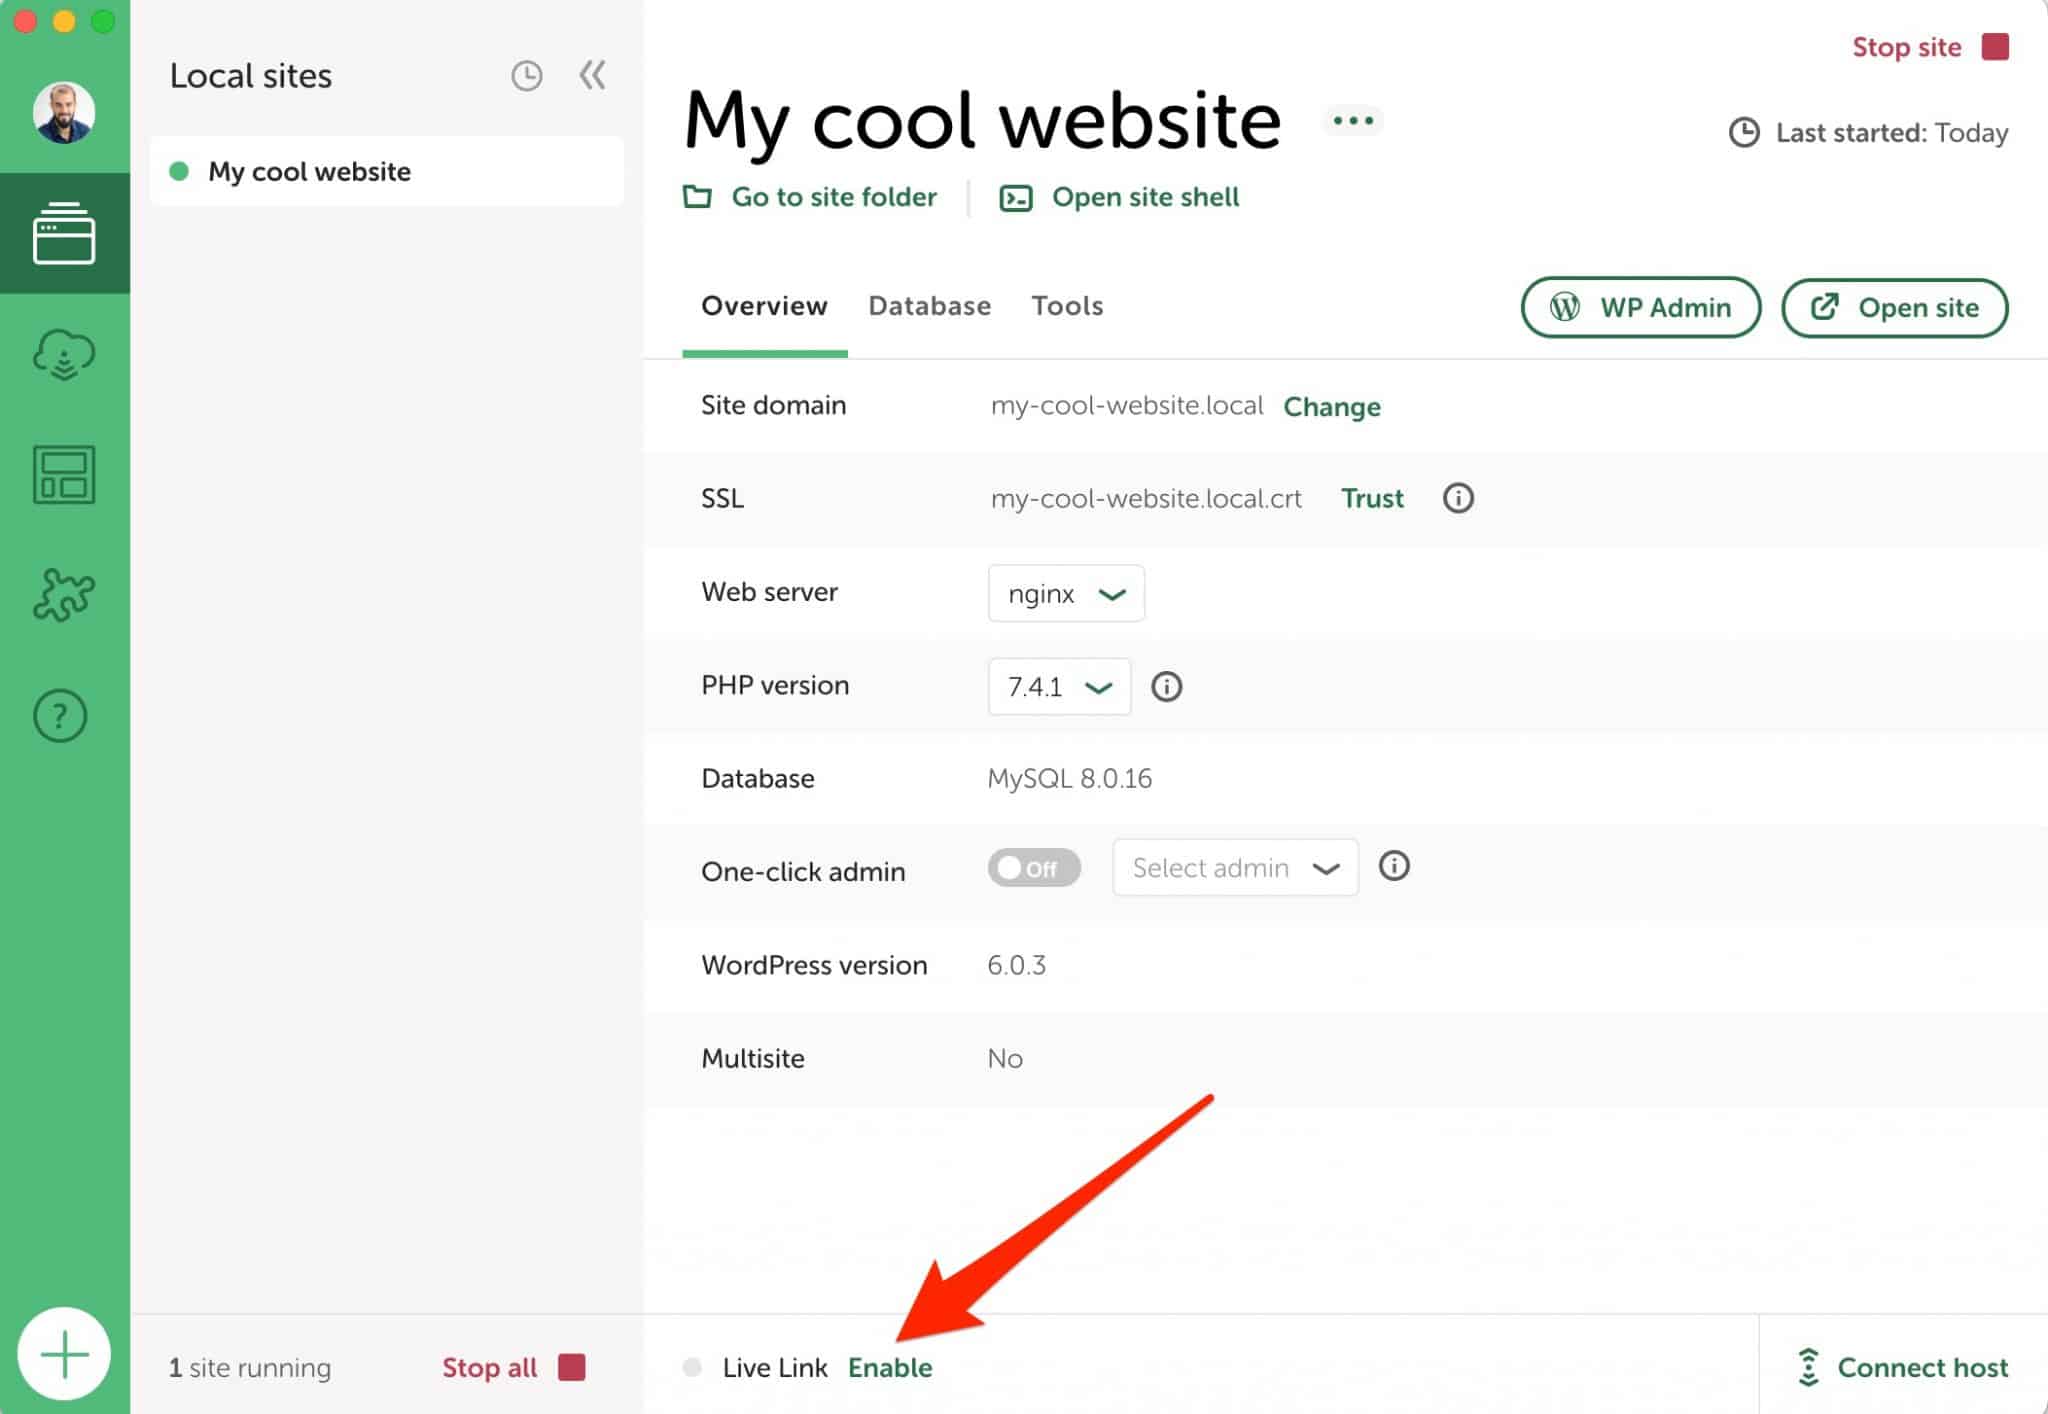Toggle One-click admin on
The height and width of the screenshot is (1414, 2048).
1034,868
